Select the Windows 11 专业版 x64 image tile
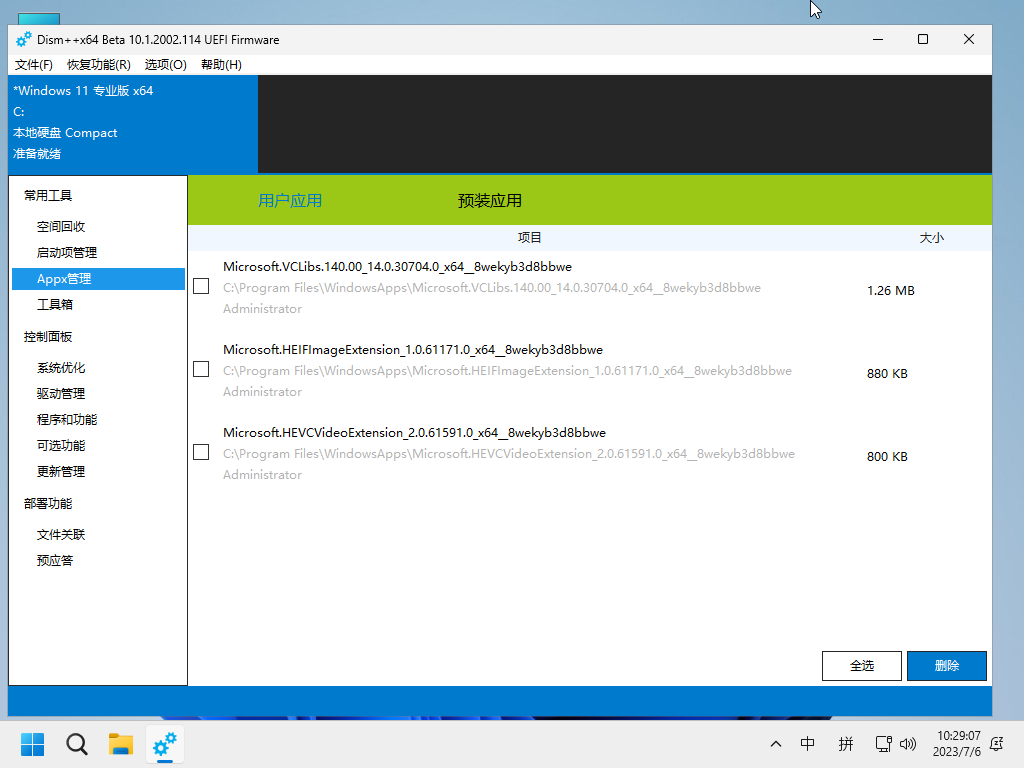 [133, 124]
